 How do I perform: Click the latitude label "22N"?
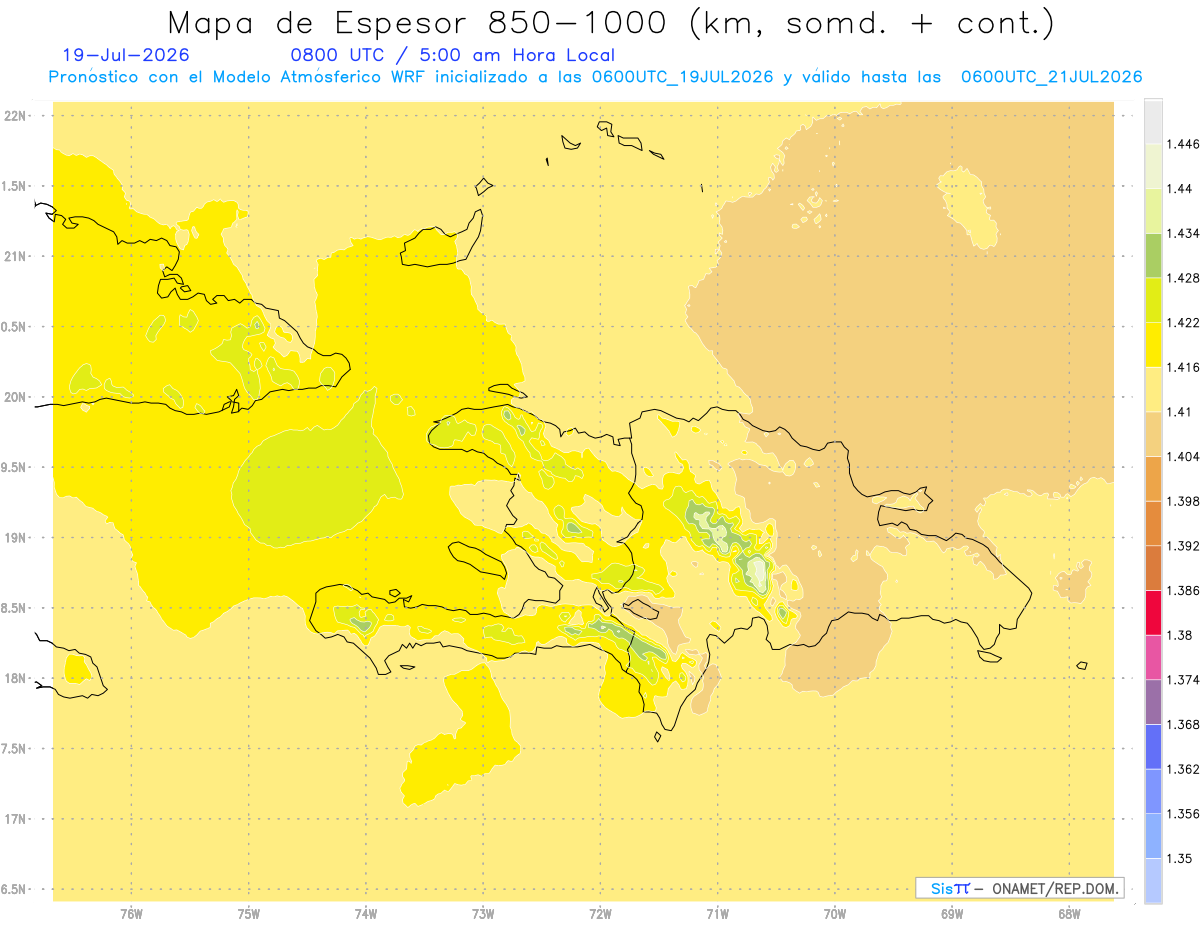[x=15, y=116]
